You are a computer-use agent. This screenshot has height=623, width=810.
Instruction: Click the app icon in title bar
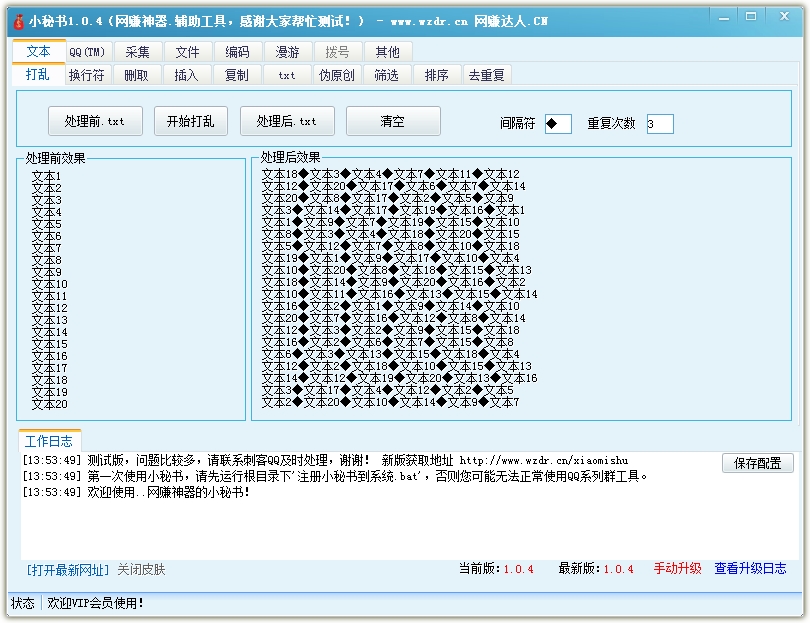17,21
